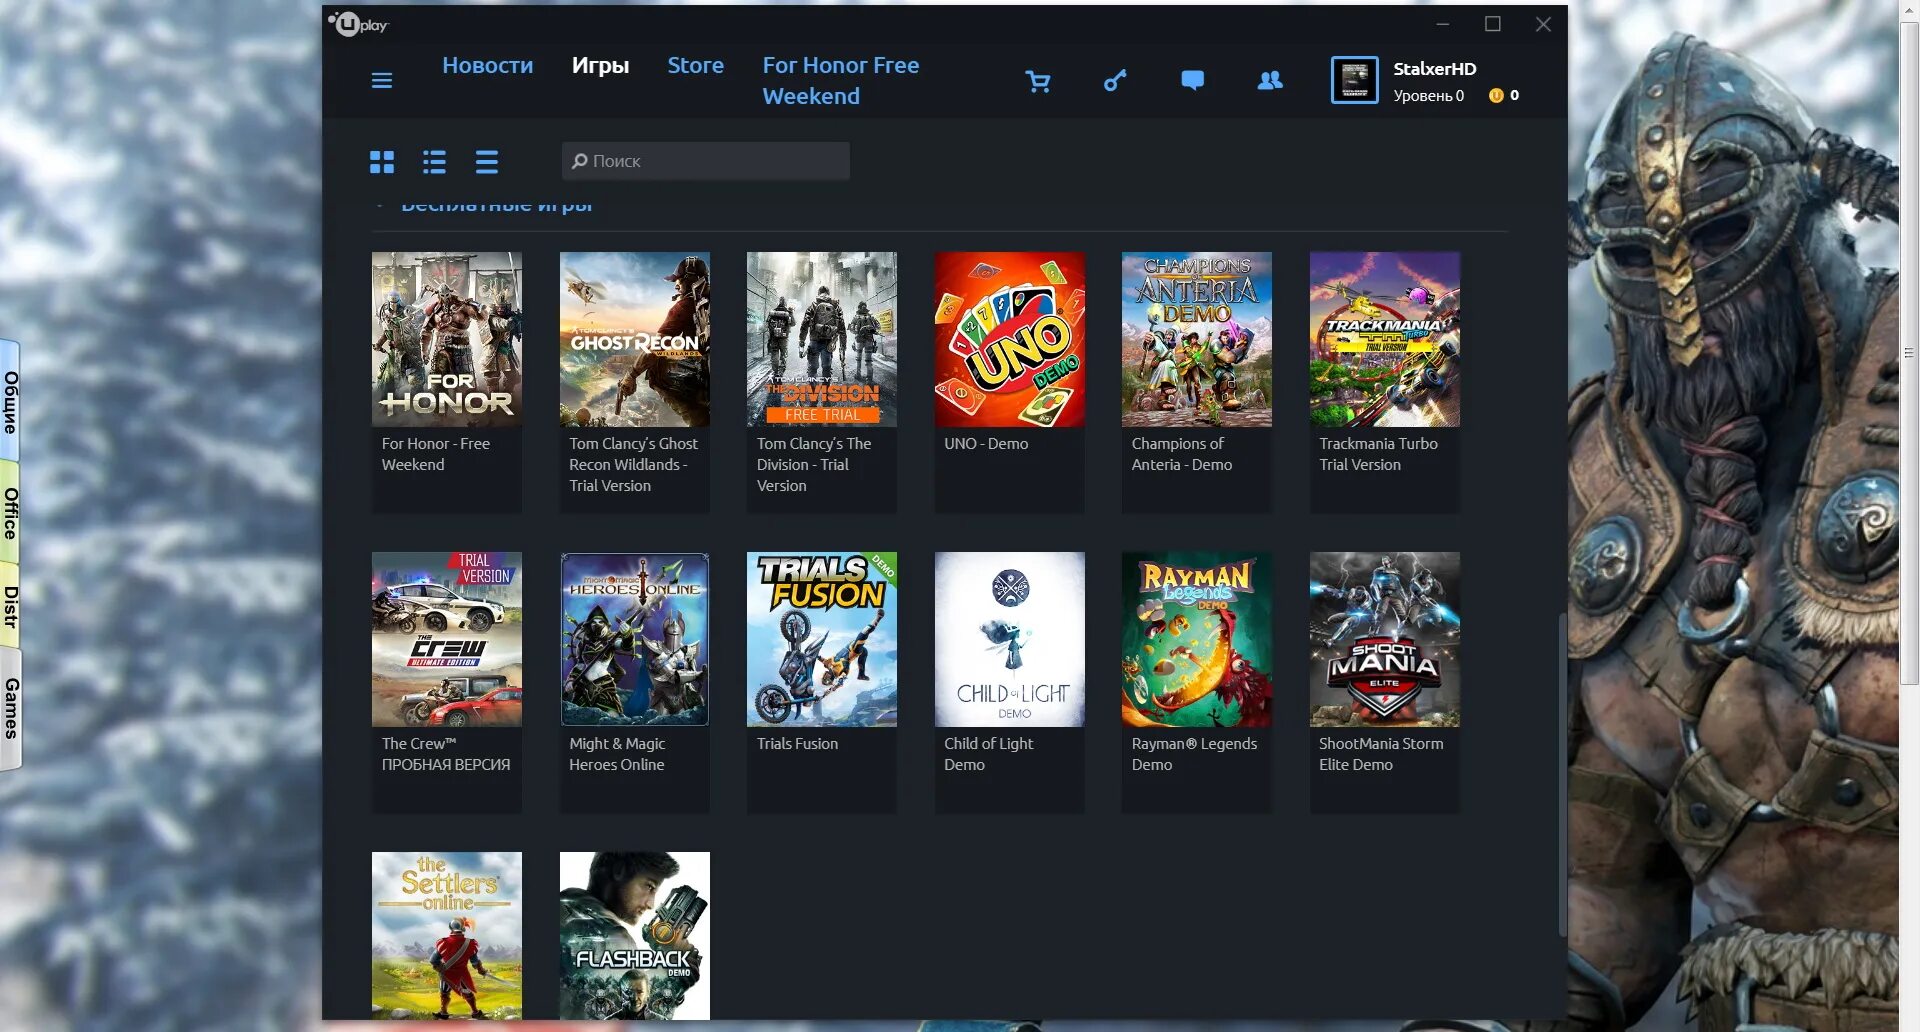
Task: Open the Games side tab
Action: tap(11, 709)
